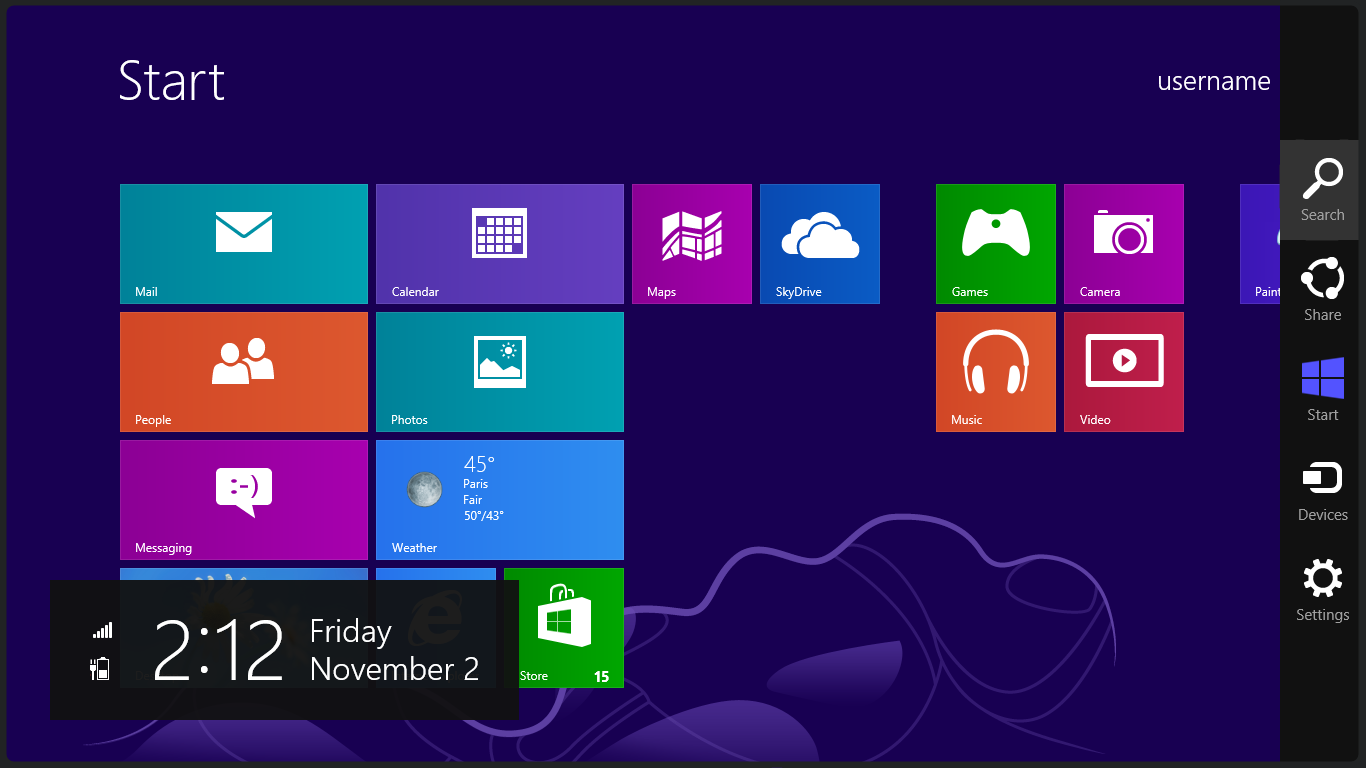The height and width of the screenshot is (768, 1366).
Task: Open the Maps tile
Action: point(692,244)
